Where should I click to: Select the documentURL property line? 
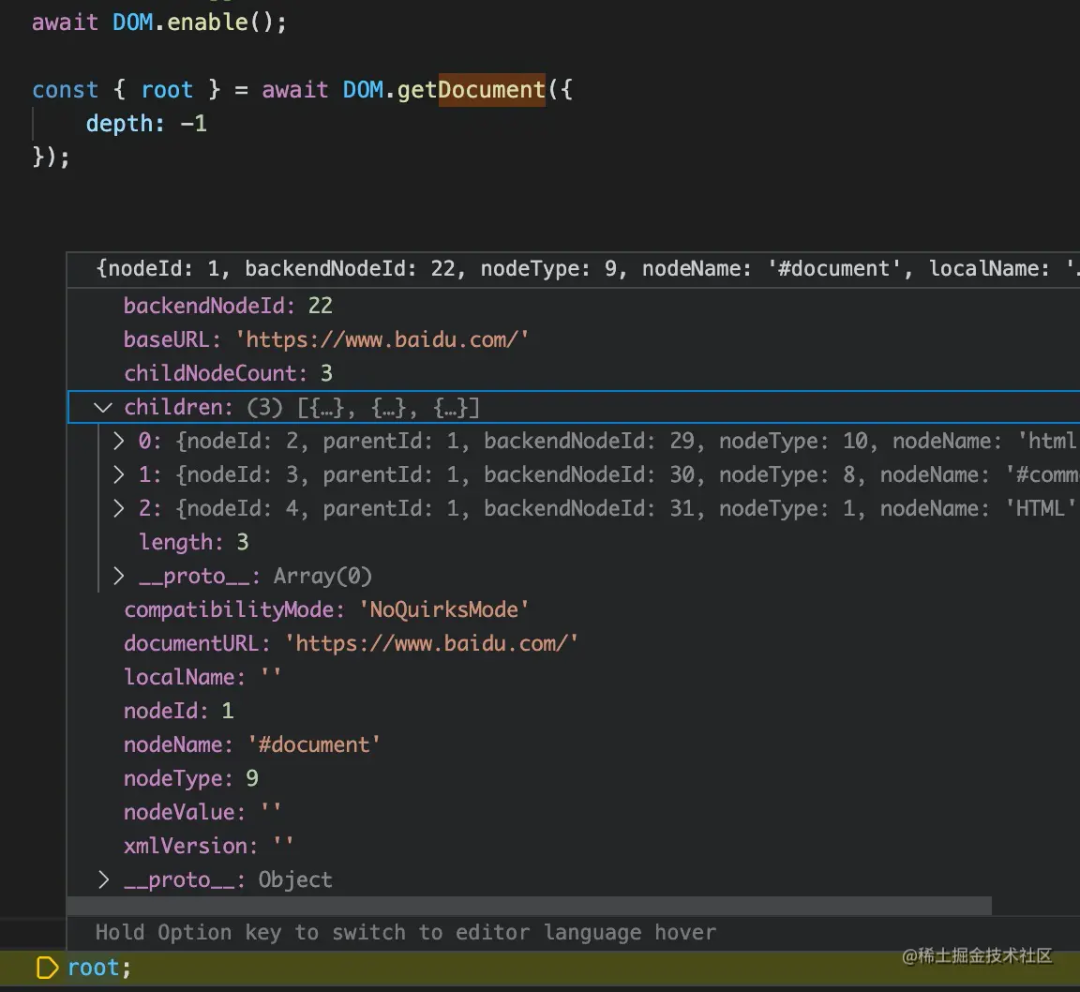(351, 643)
